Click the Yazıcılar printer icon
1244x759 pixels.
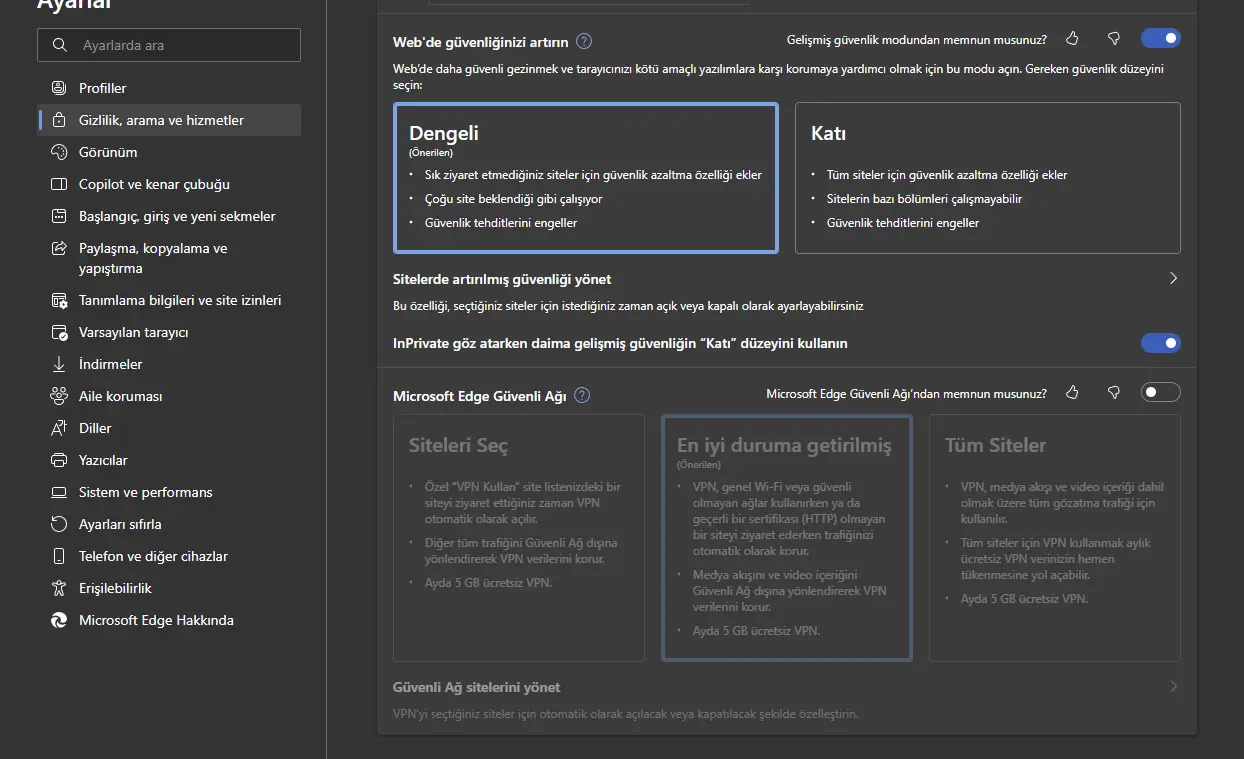pyautogui.click(x=59, y=460)
